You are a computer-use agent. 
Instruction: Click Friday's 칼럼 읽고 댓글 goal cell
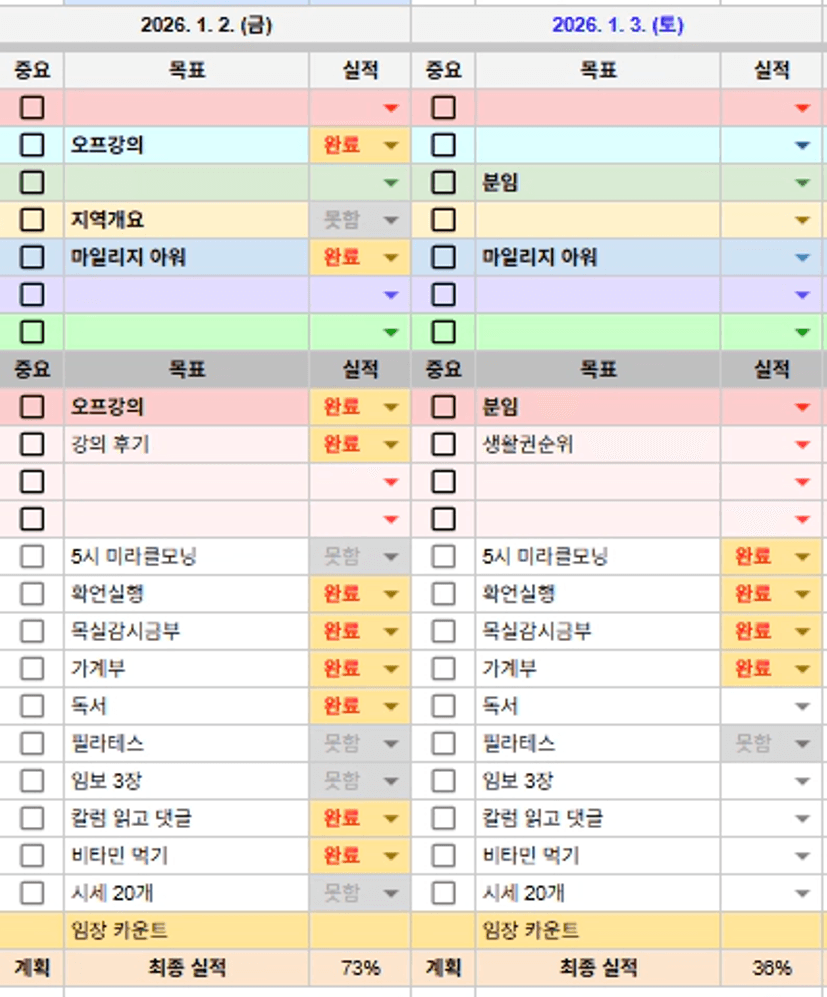(x=187, y=818)
